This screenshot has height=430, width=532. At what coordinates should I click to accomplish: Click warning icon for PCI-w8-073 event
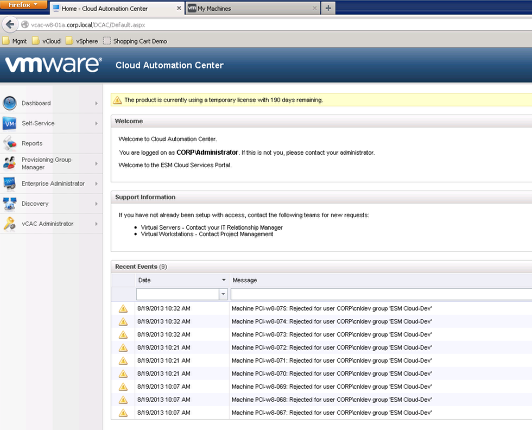123,335
